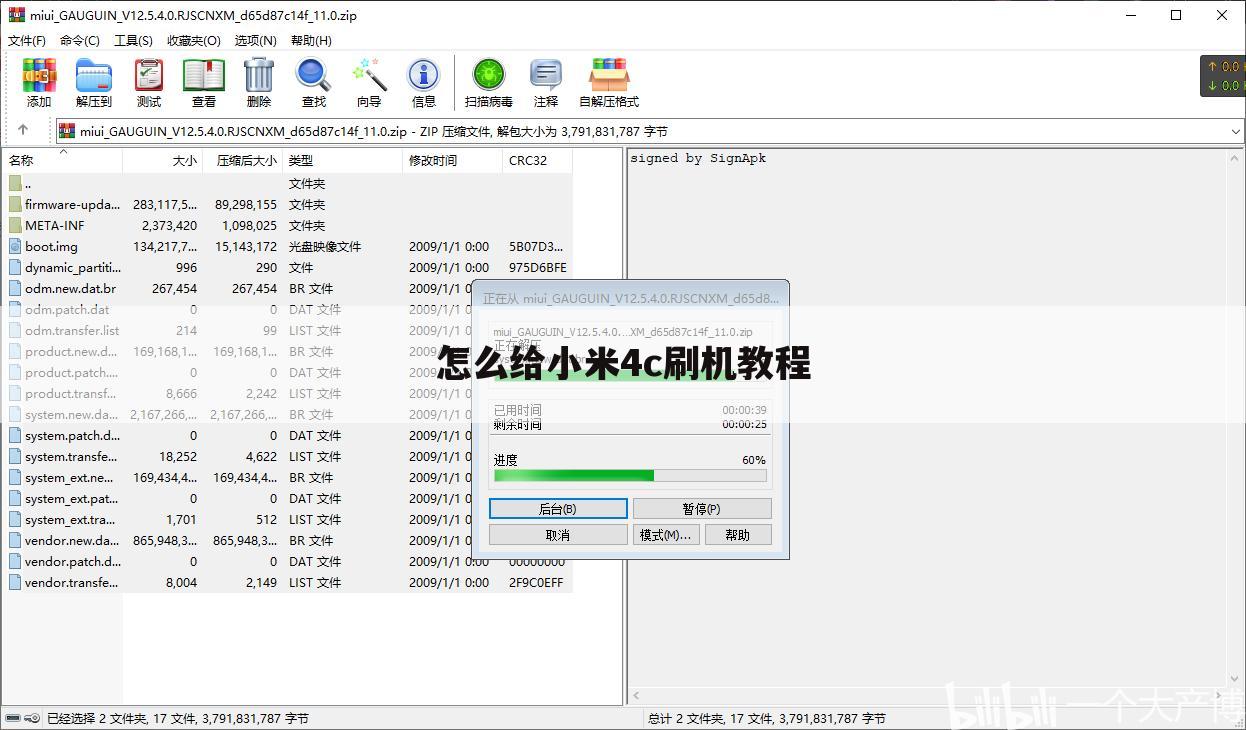Click the View (查看) toolbar icon
Image resolution: width=1246 pixels, height=730 pixels.
(204, 82)
